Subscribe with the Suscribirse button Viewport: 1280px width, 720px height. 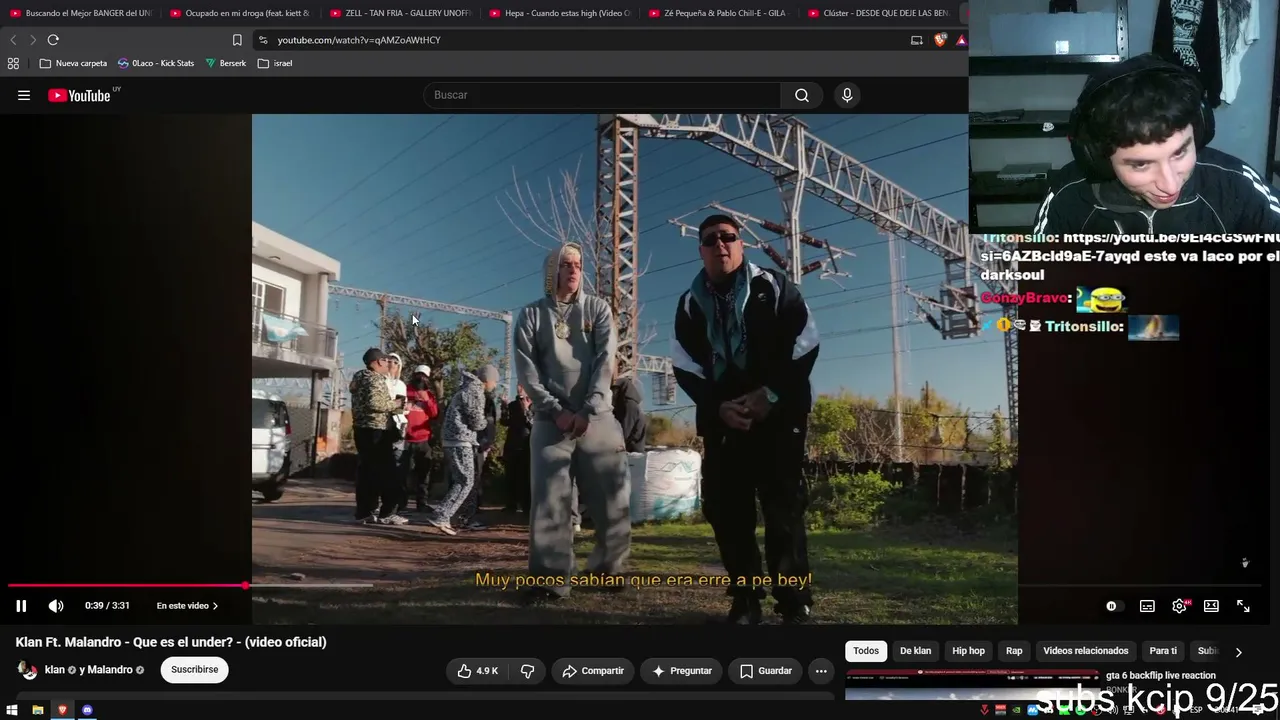coord(195,670)
